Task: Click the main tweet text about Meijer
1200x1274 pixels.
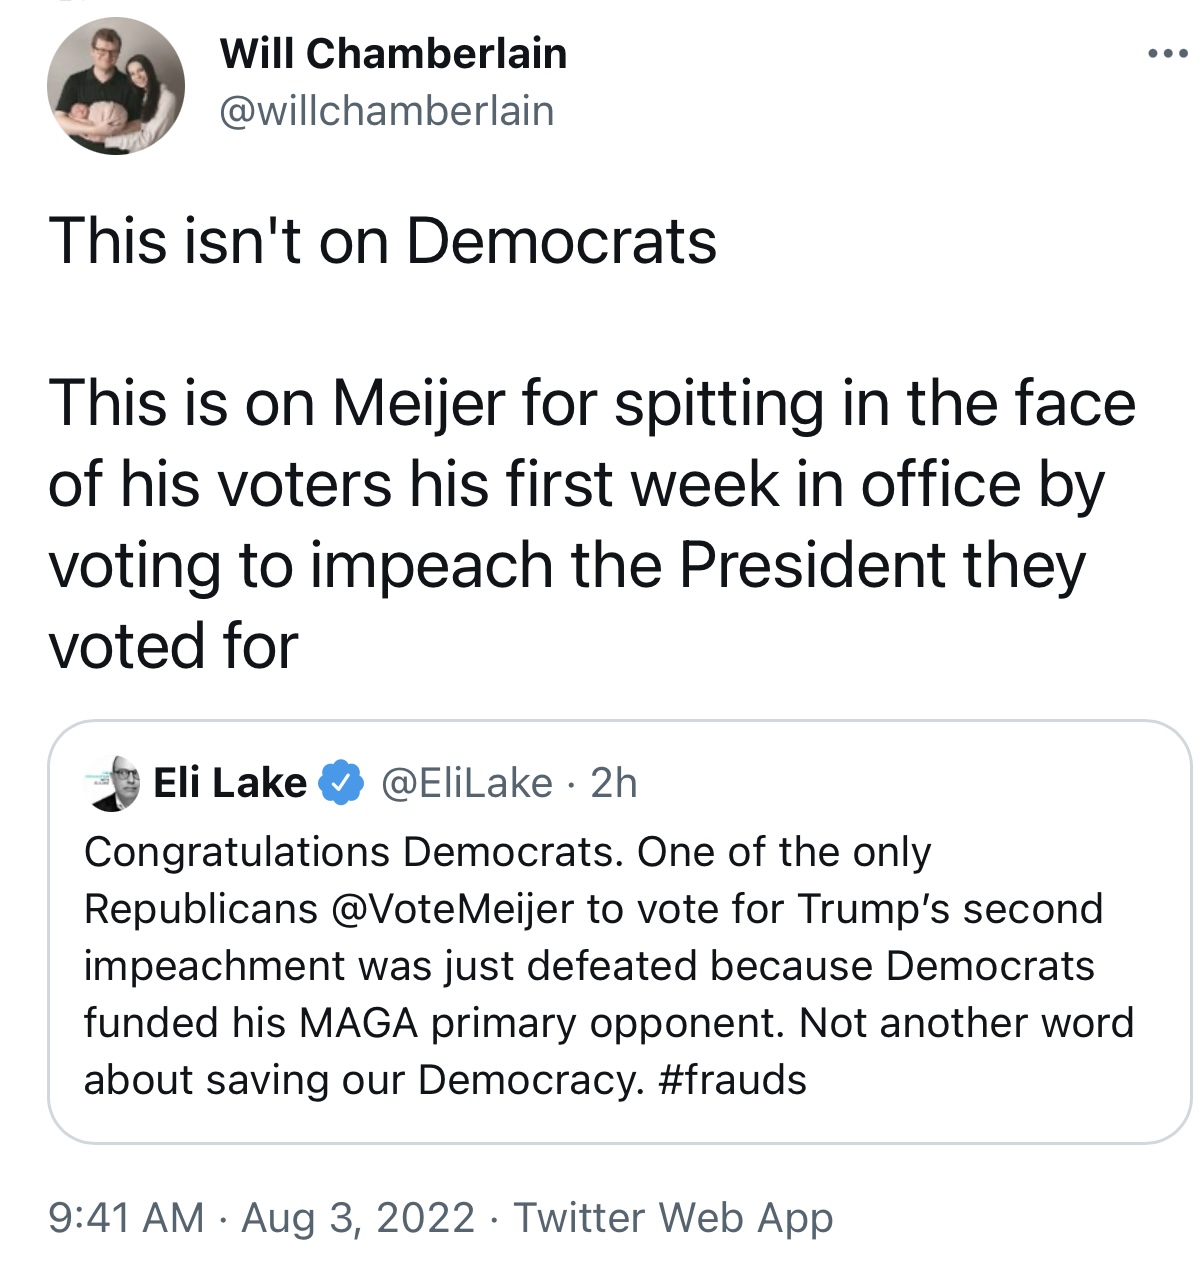Action: pos(592,524)
